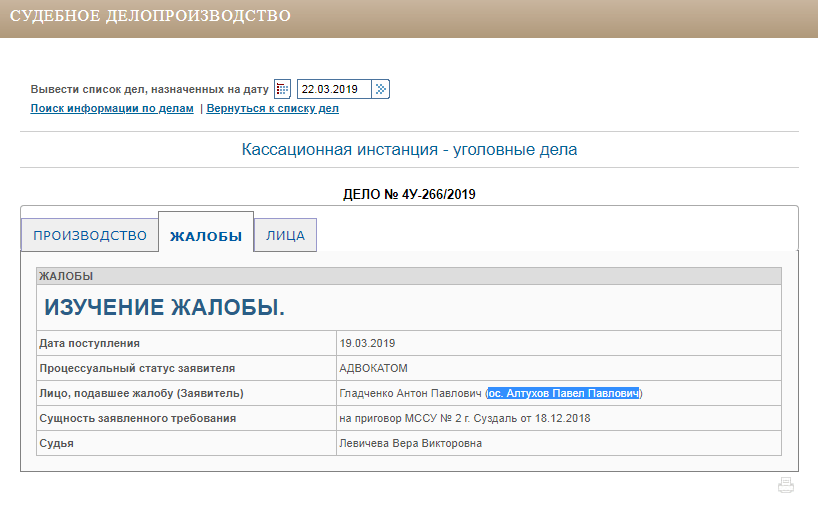Click the case number ДЕЛО № 4У-266/2019

(x=409, y=194)
